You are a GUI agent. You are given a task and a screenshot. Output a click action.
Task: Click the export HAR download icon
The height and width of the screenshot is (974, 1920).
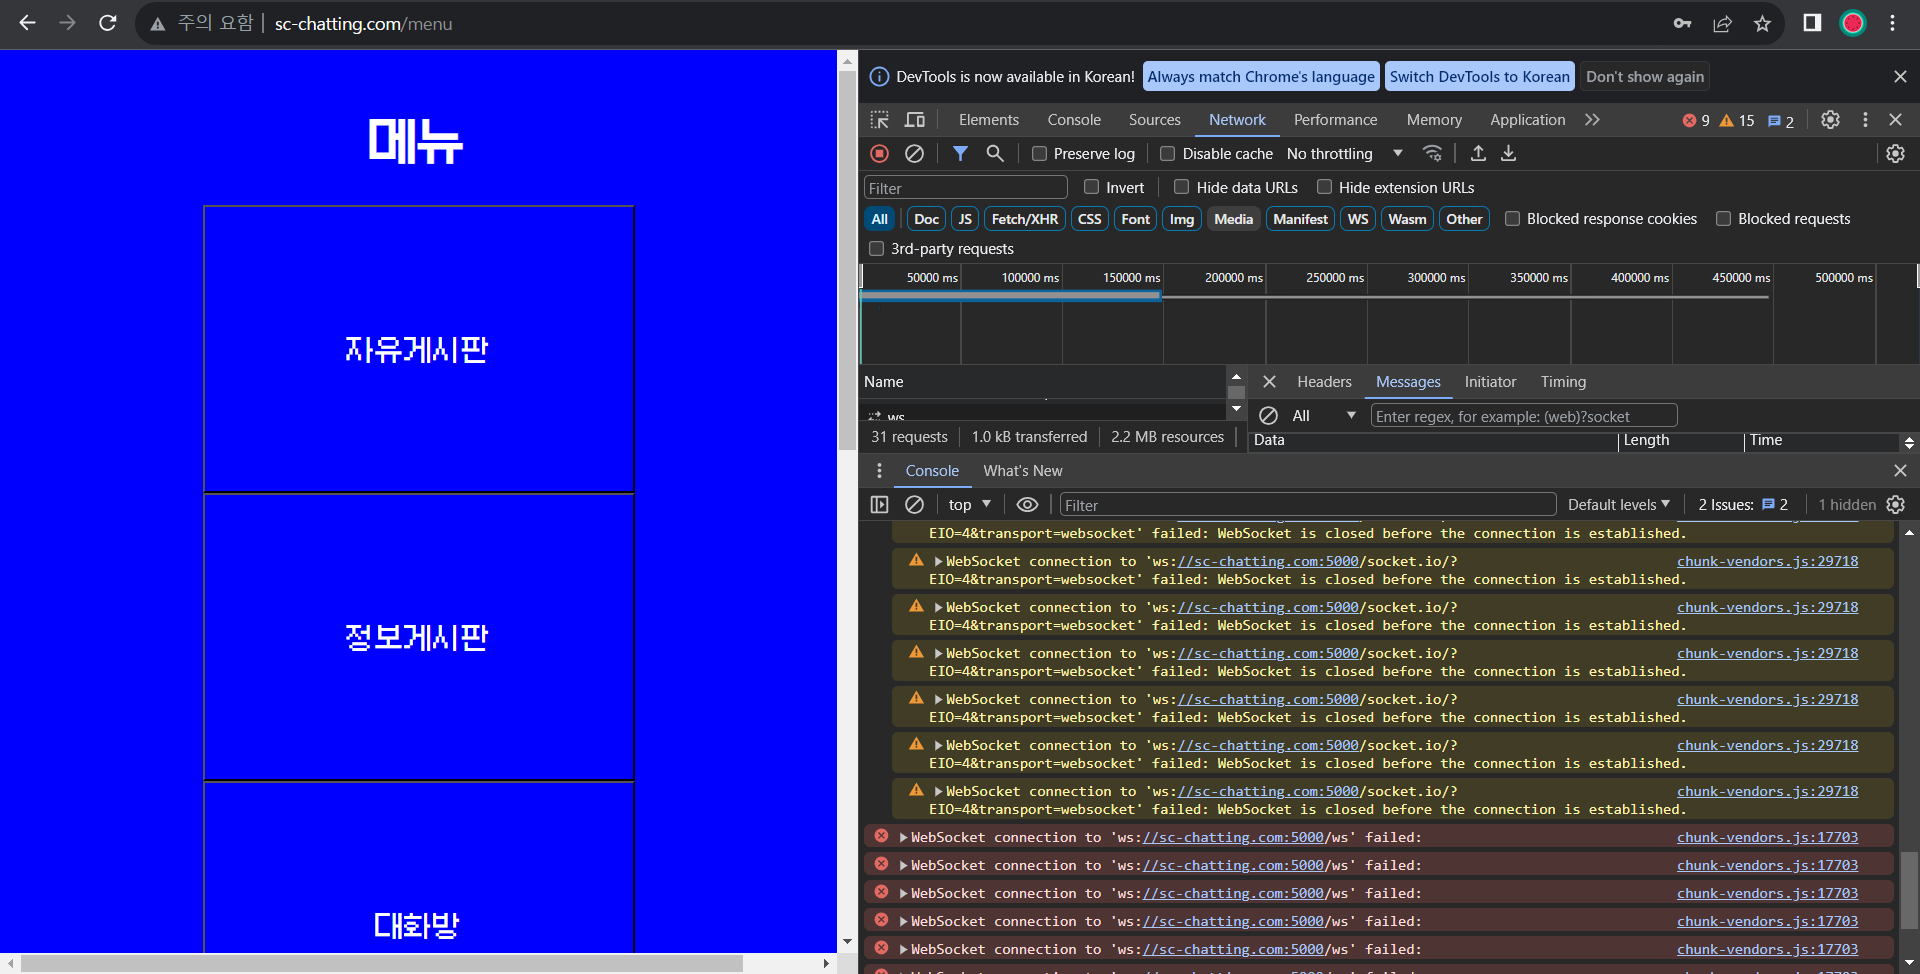(x=1509, y=153)
